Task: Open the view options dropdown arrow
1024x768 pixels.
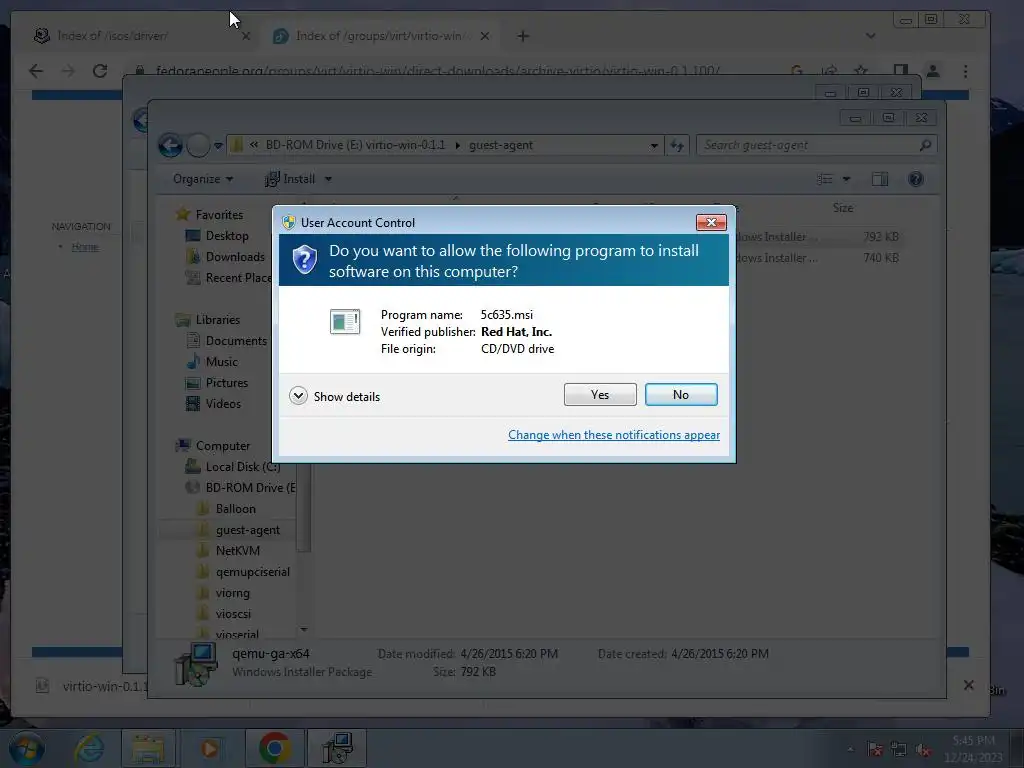Action: (846, 179)
